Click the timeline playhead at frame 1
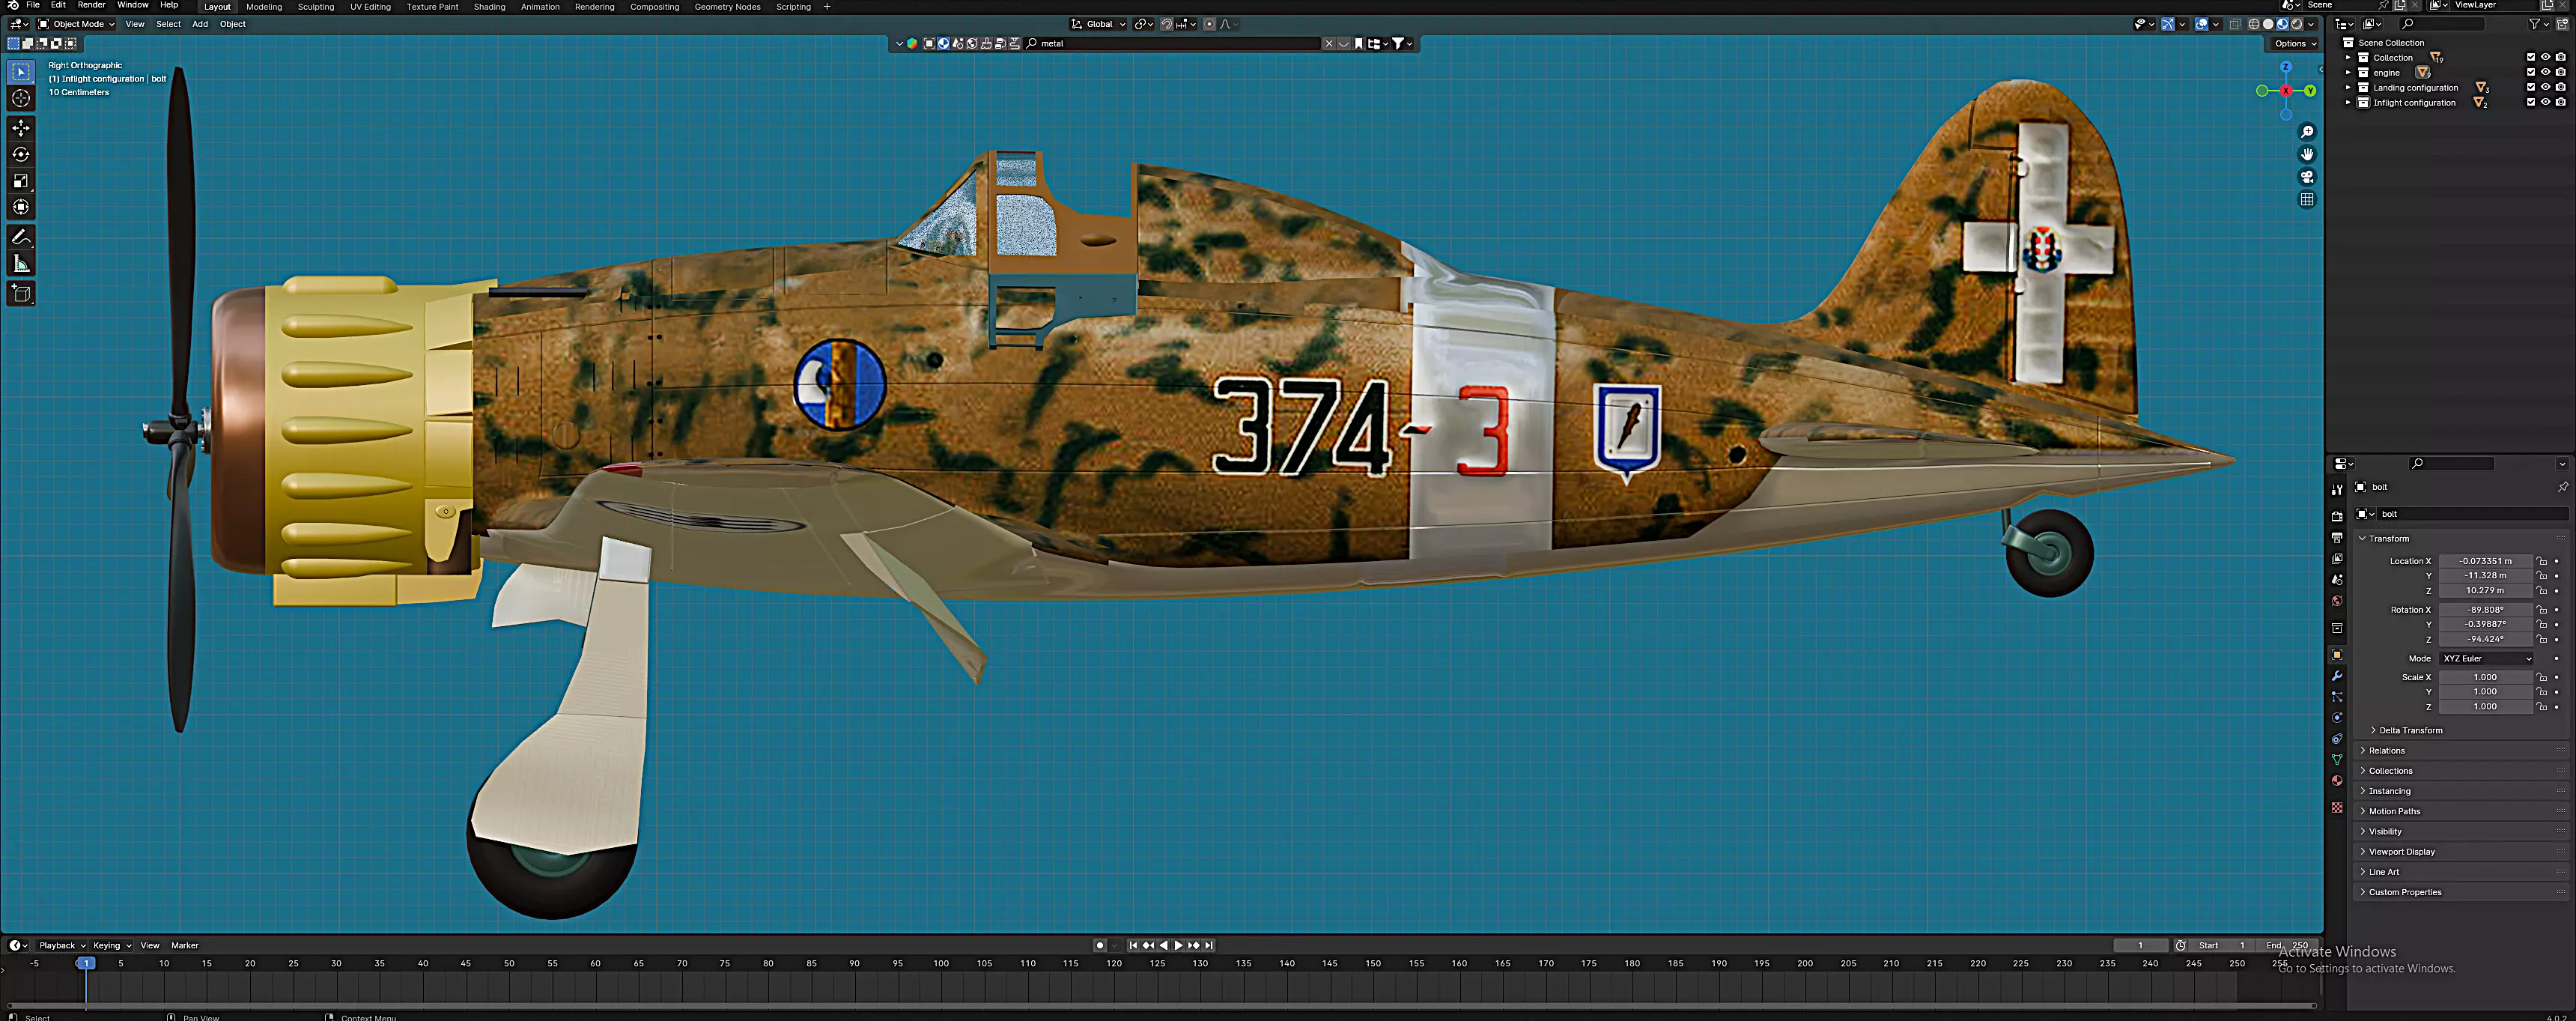 [86, 963]
